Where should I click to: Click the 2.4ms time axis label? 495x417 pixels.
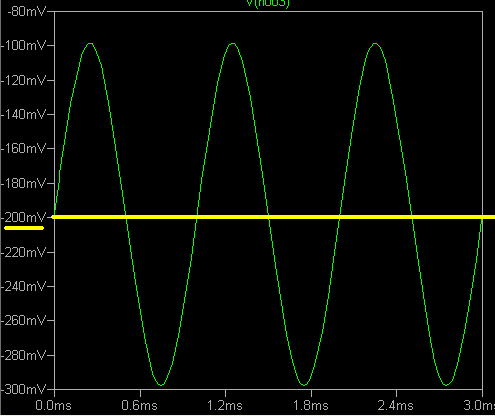point(396,405)
